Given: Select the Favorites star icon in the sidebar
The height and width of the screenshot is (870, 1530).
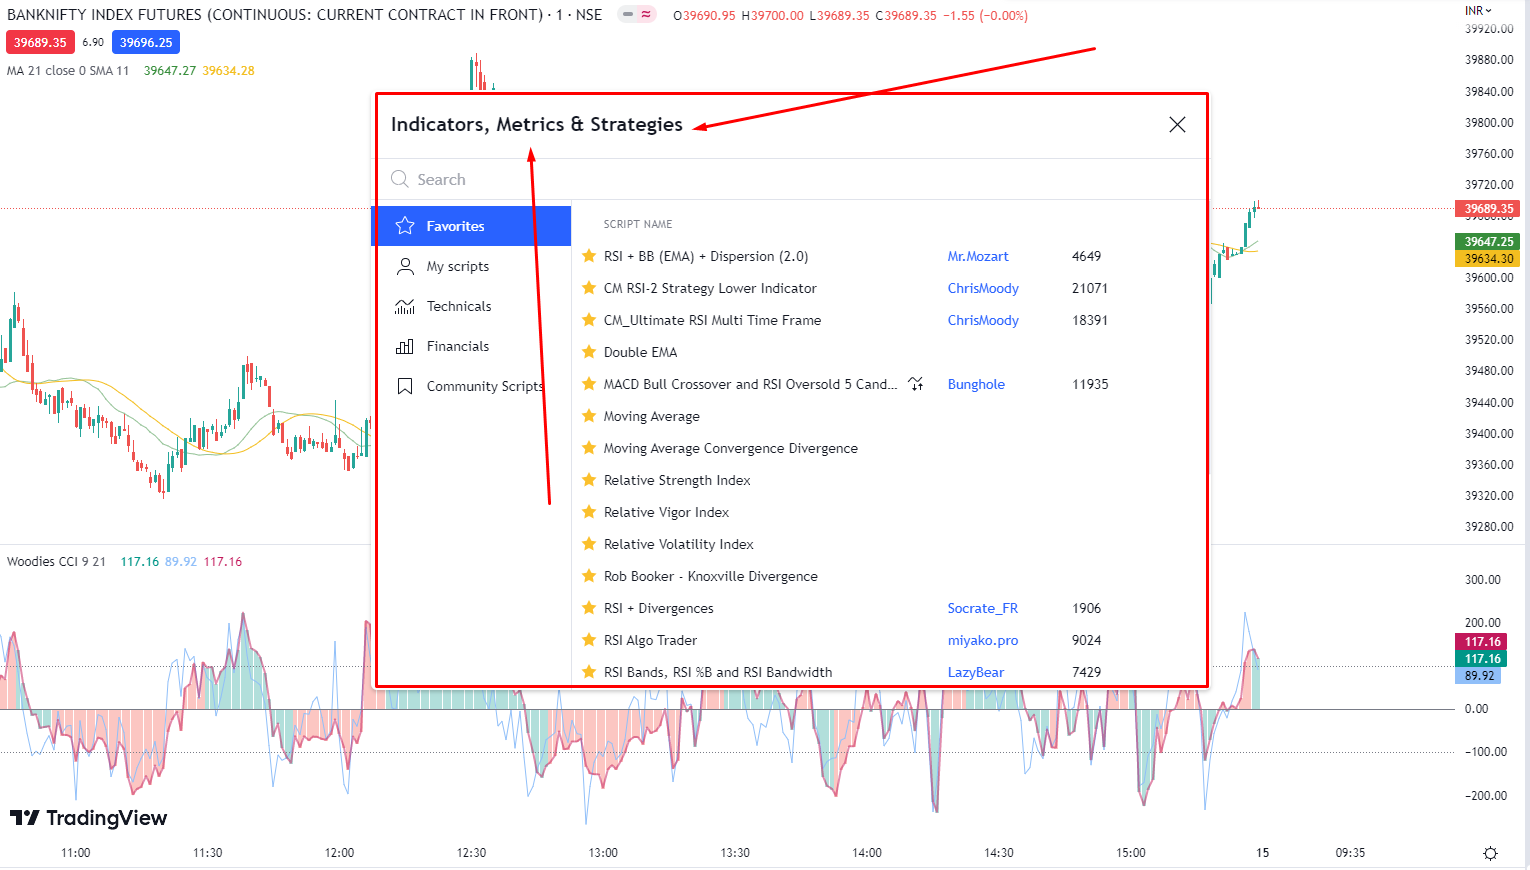Looking at the screenshot, I should click(405, 225).
